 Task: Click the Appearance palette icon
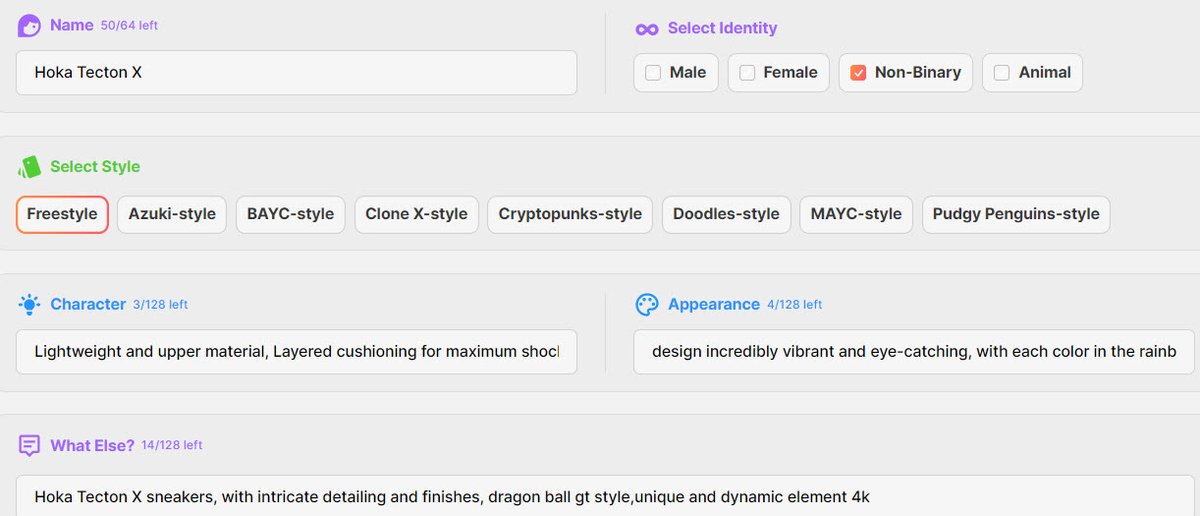point(647,304)
